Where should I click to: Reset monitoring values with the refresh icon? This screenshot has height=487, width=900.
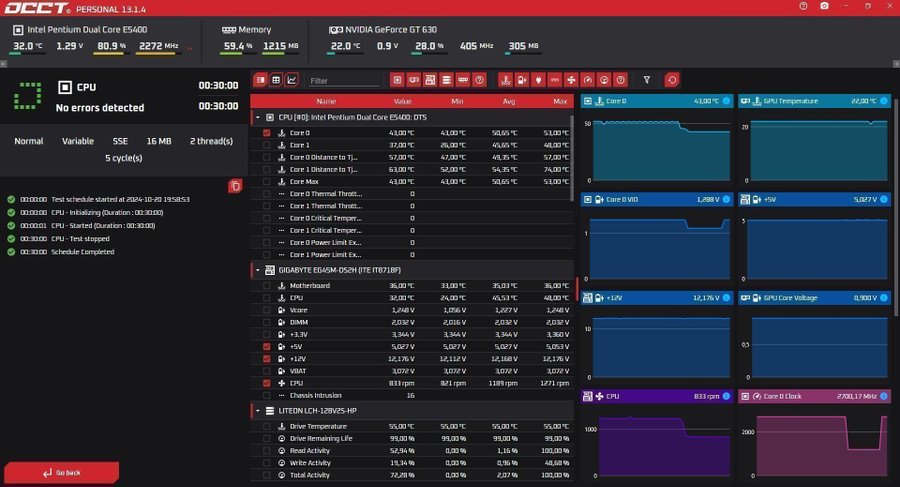[x=672, y=80]
